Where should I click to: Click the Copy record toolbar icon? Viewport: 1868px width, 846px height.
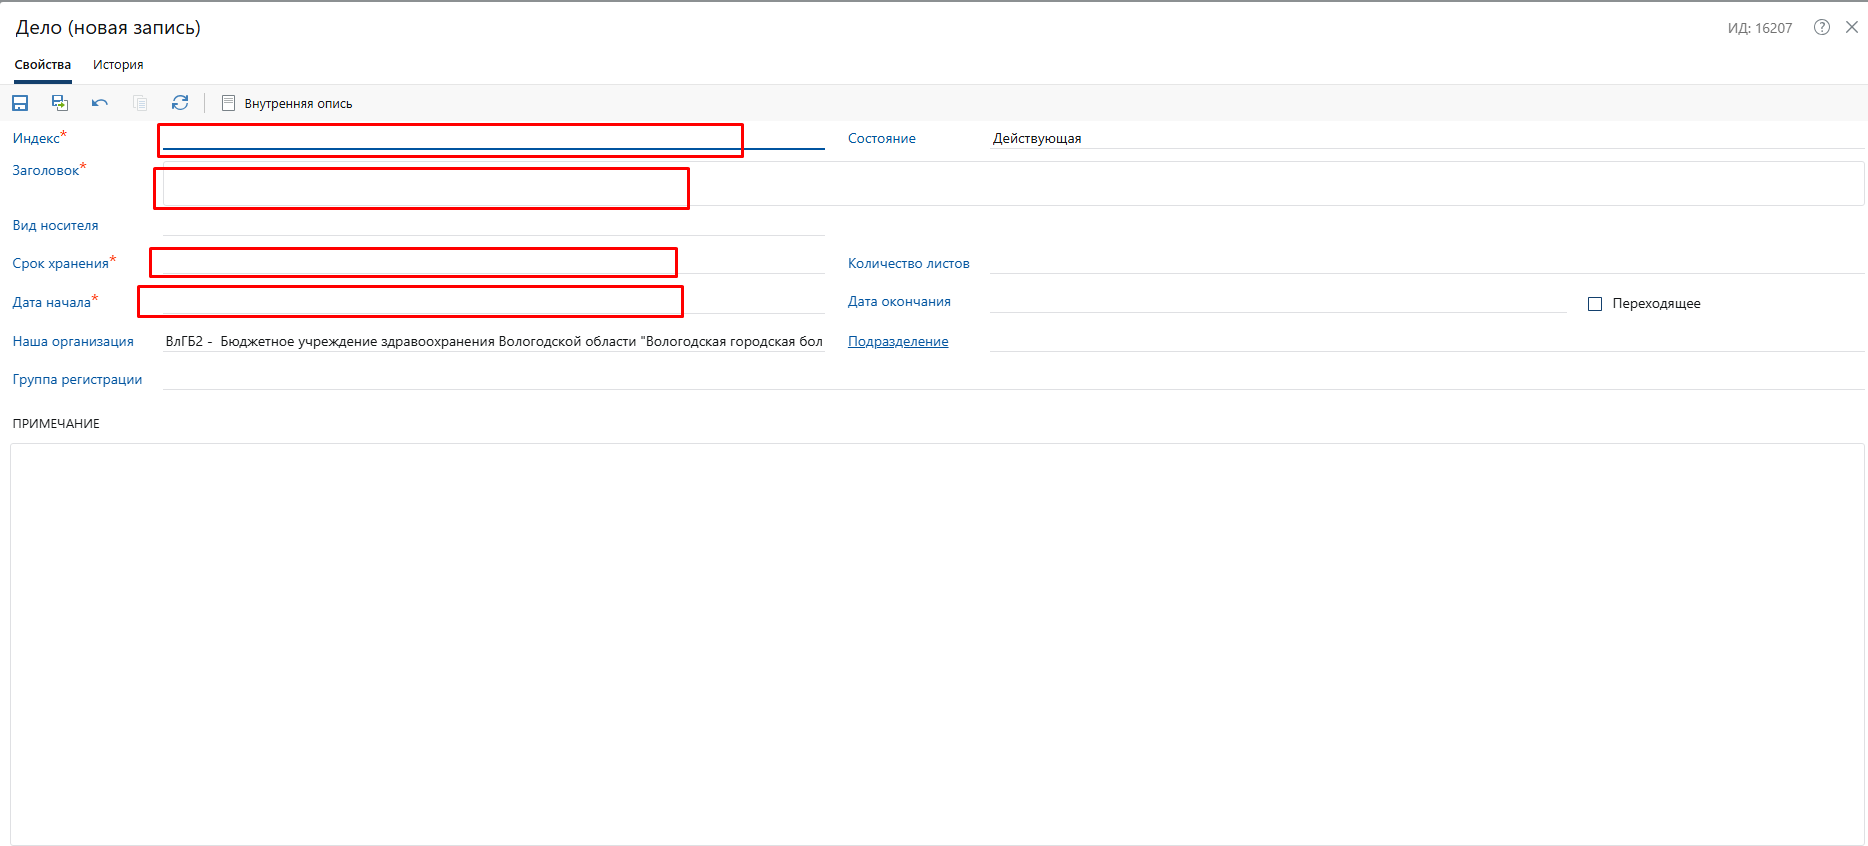coord(140,103)
